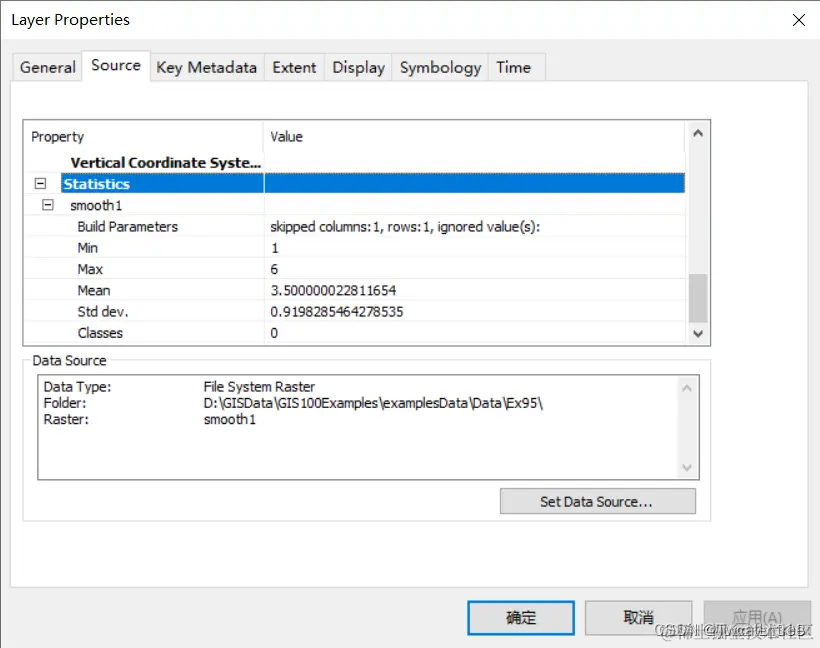
Task: Click the property list scroll down arrow
Action: pos(698,333)
